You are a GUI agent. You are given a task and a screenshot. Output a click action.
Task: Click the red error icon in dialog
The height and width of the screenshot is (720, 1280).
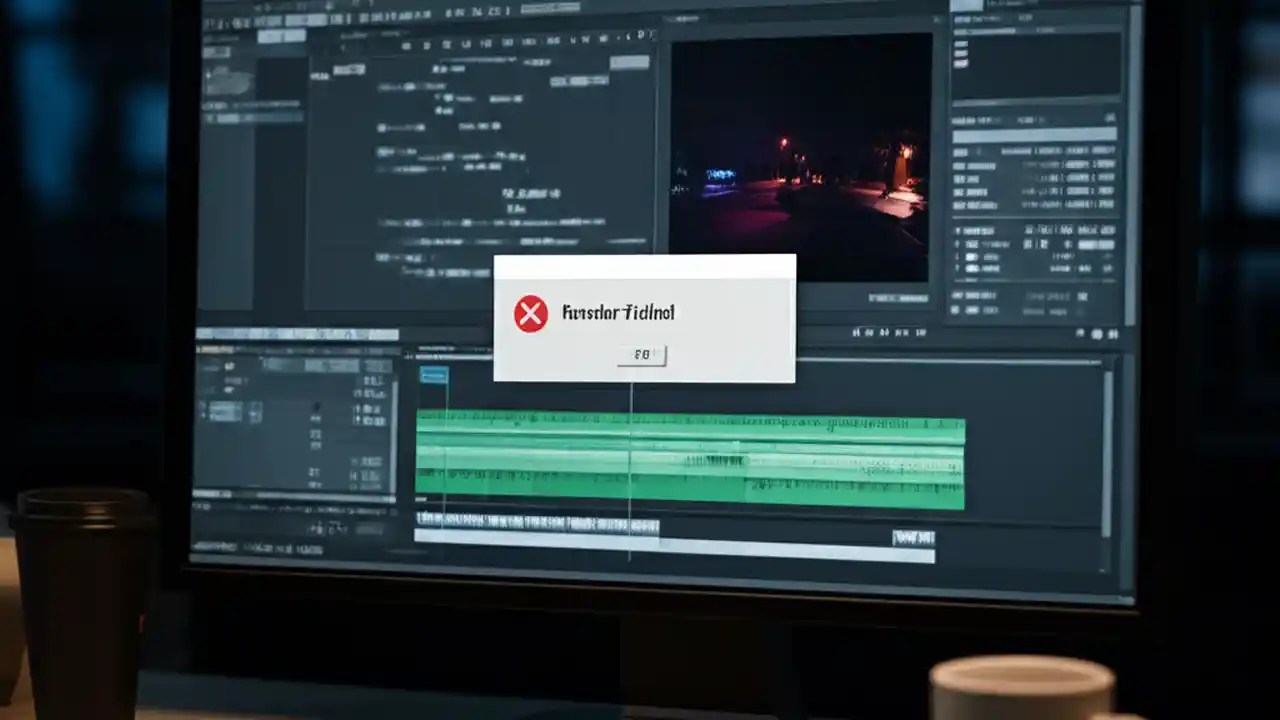click(530, 313)
